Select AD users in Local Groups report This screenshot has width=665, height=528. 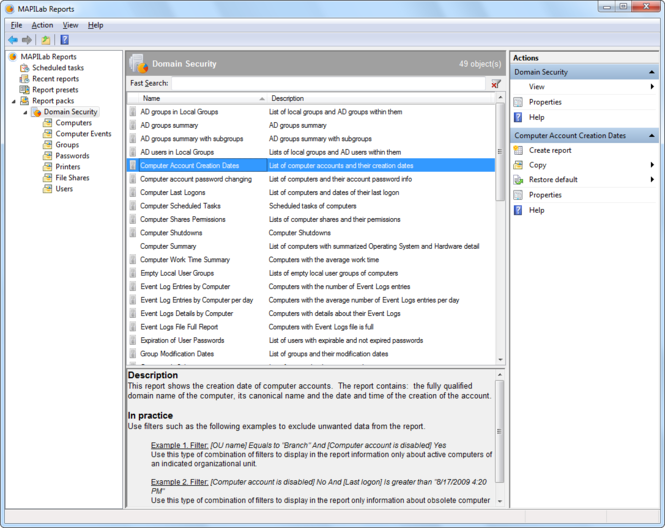tap(311, 152)
